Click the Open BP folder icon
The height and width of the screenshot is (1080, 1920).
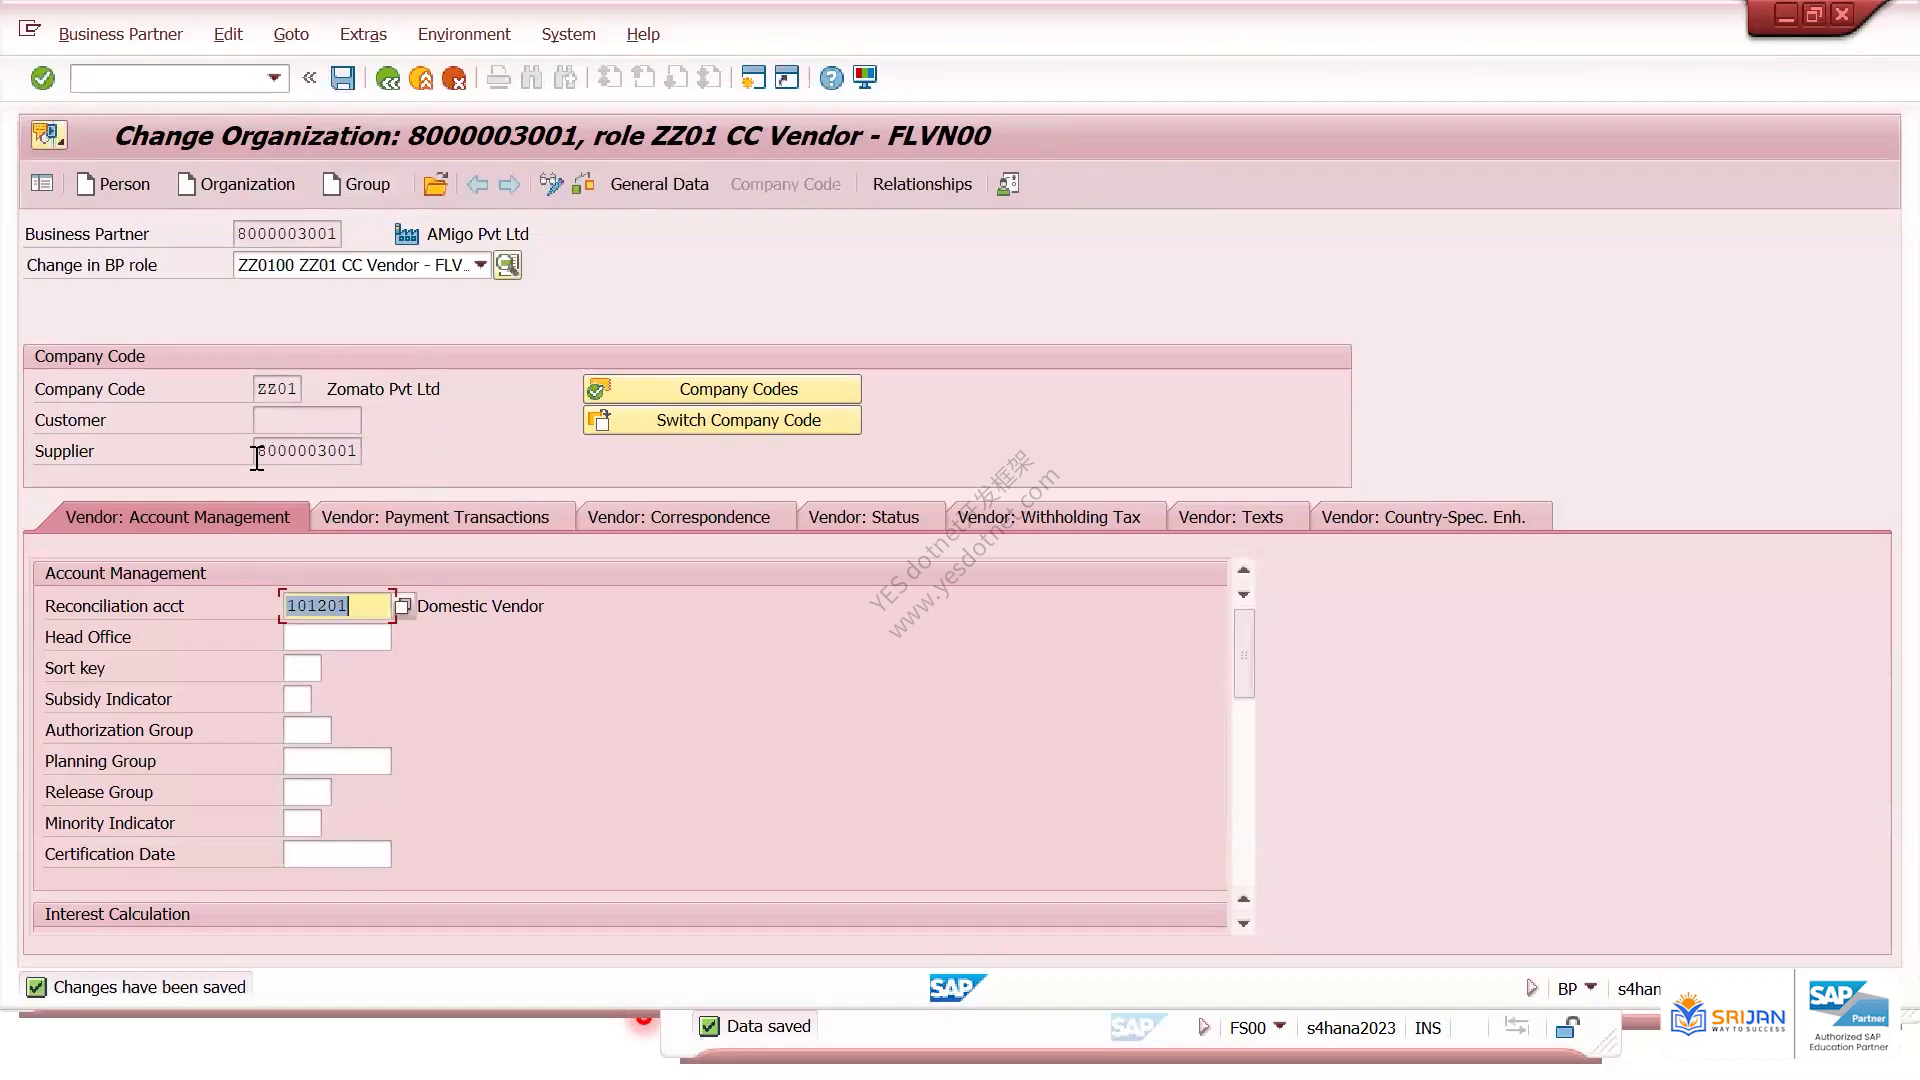(435, 184)
